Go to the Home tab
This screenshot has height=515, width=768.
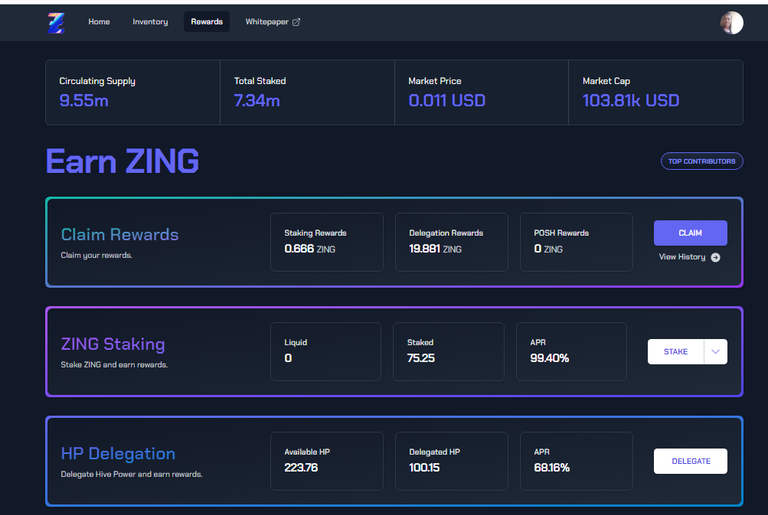(x=99, y=22)
